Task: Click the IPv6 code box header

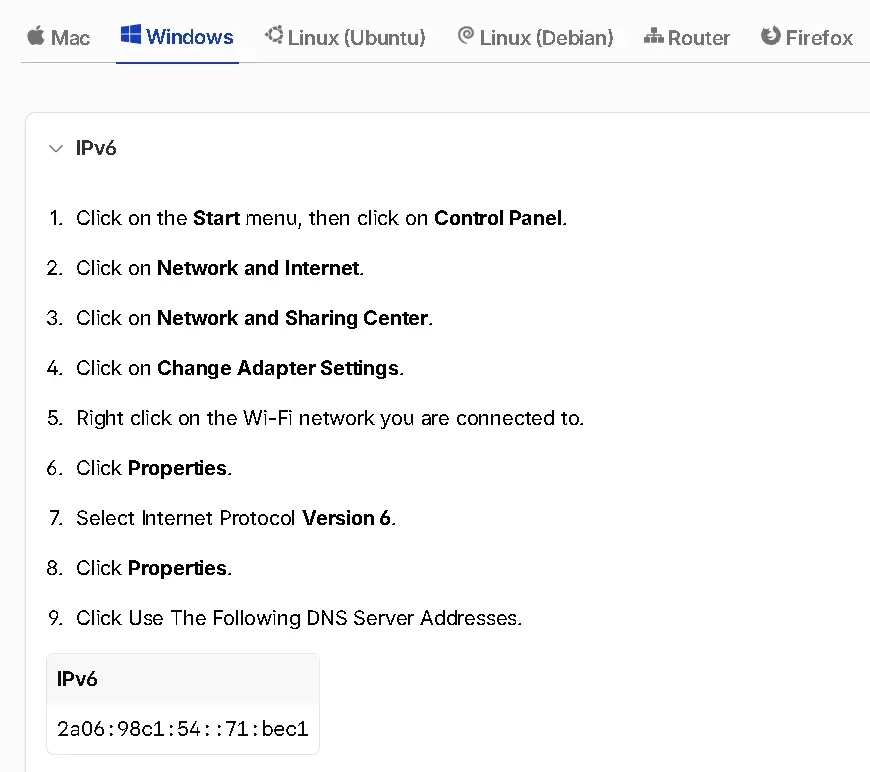Action: [183, 679]
